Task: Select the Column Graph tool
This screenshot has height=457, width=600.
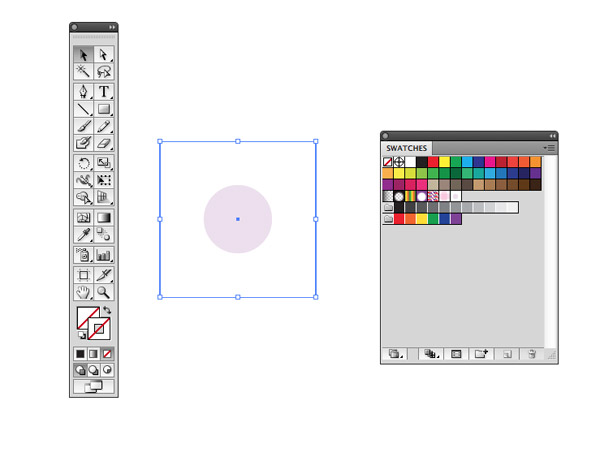Action: coord(104,255)
